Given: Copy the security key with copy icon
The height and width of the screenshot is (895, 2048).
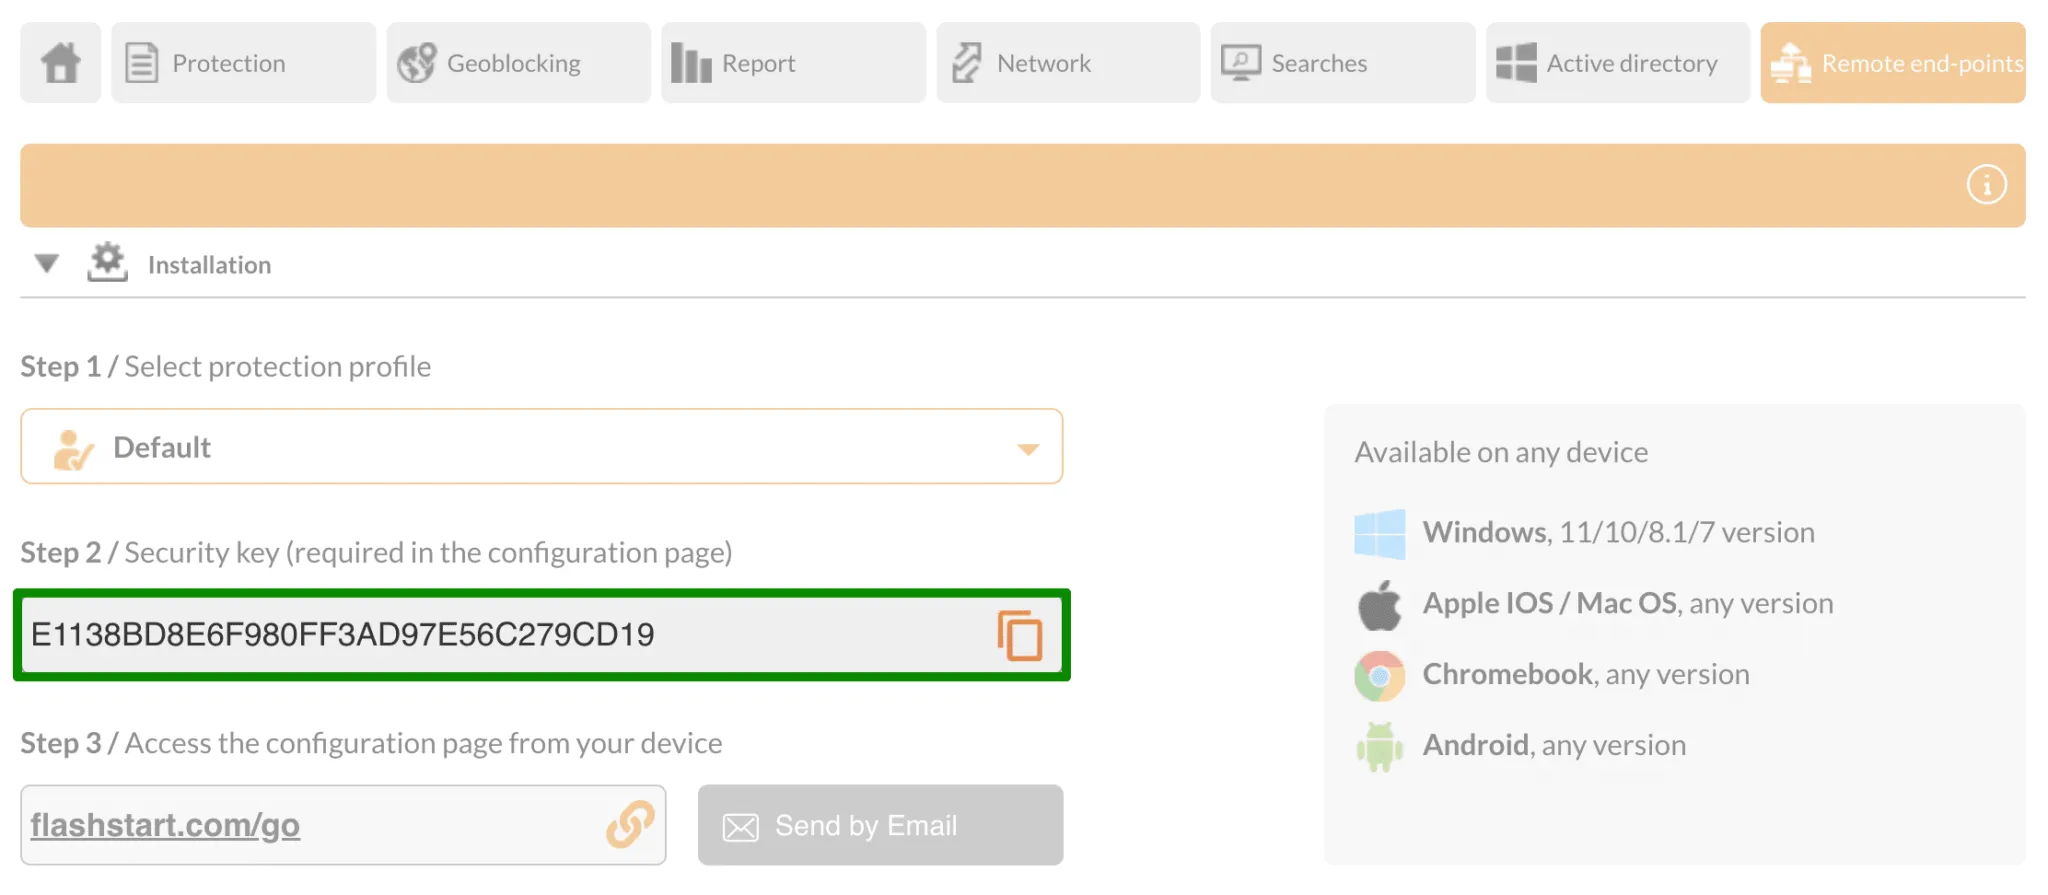Looking at the screenshot, I should pos(1019,636).
